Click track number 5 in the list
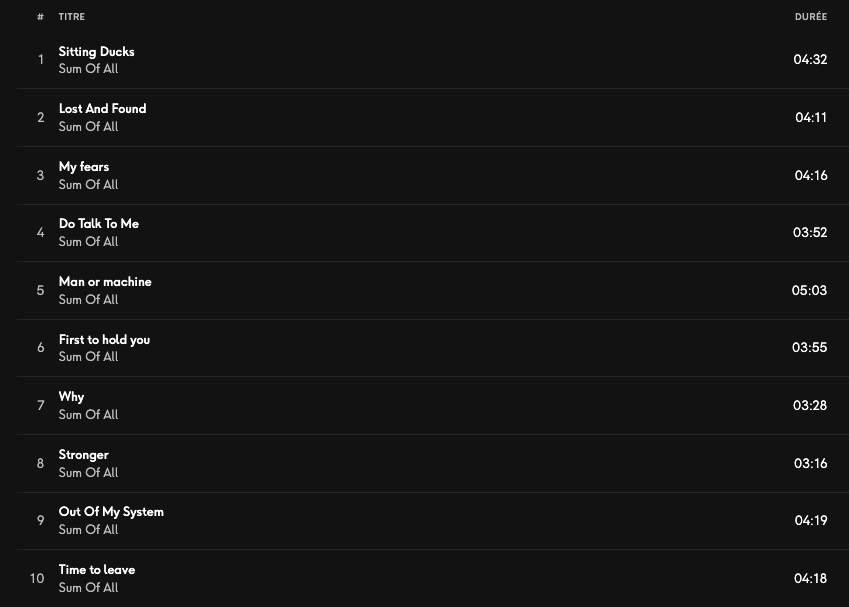This screenshot has width=849, height=607. [40, 290]
